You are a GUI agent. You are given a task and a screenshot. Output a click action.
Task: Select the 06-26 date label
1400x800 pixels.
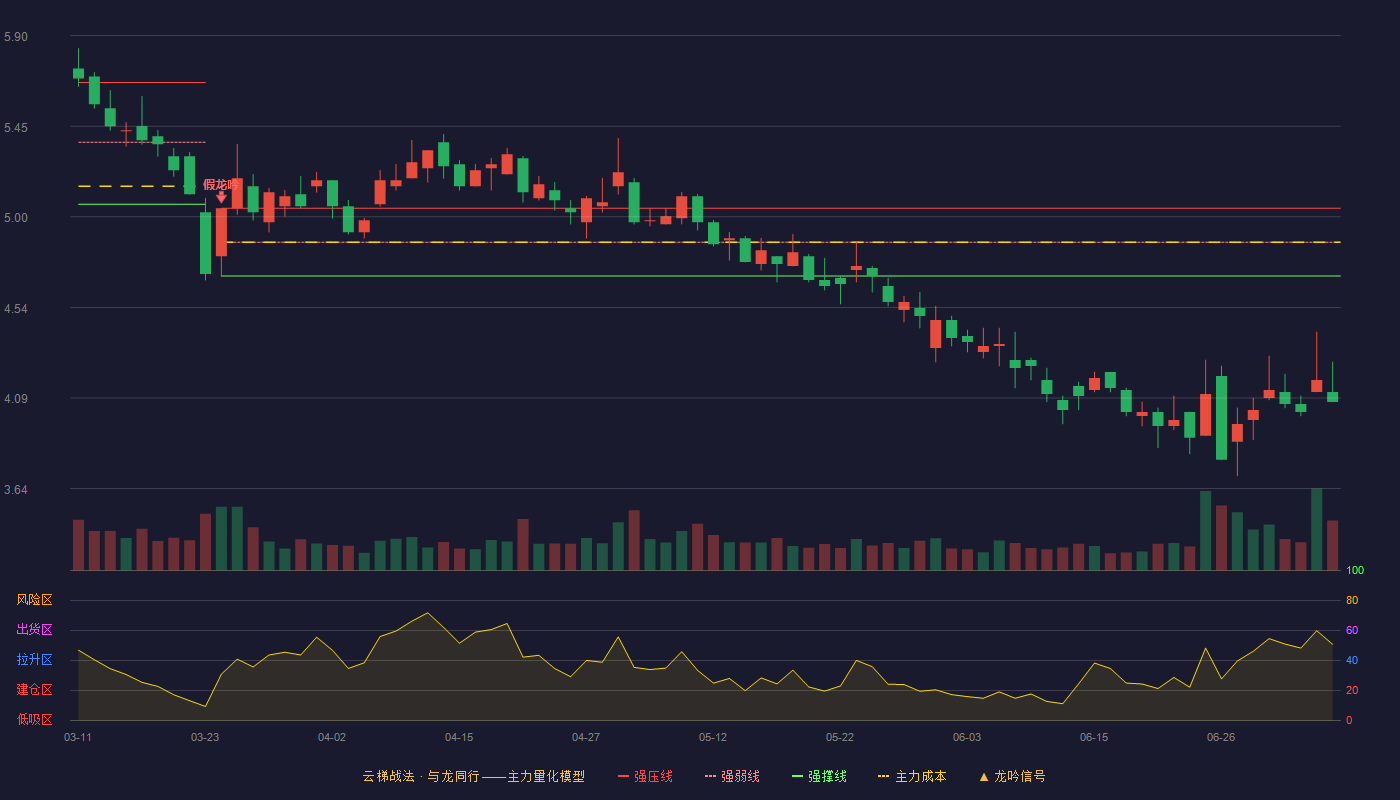click(1221, 737)
